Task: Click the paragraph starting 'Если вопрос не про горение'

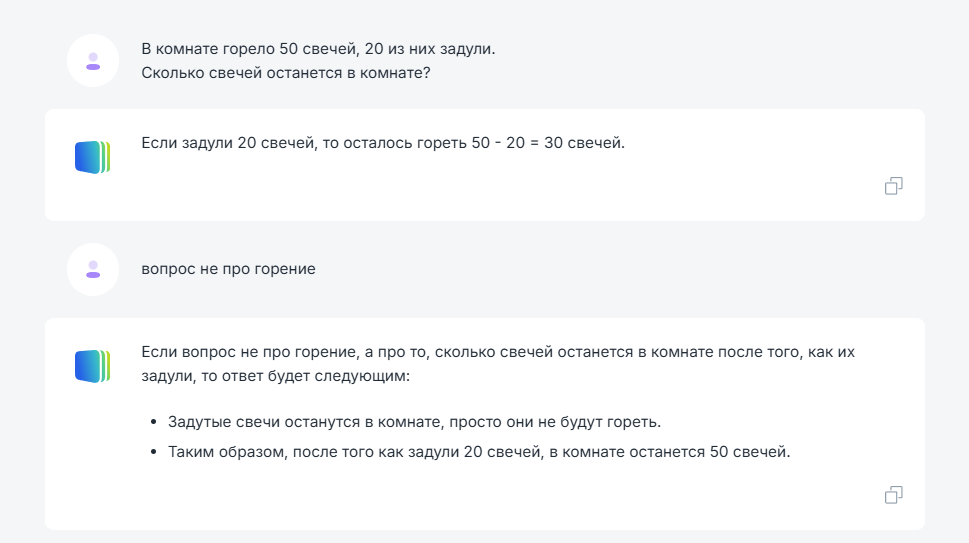Action: tap(498, 364)
